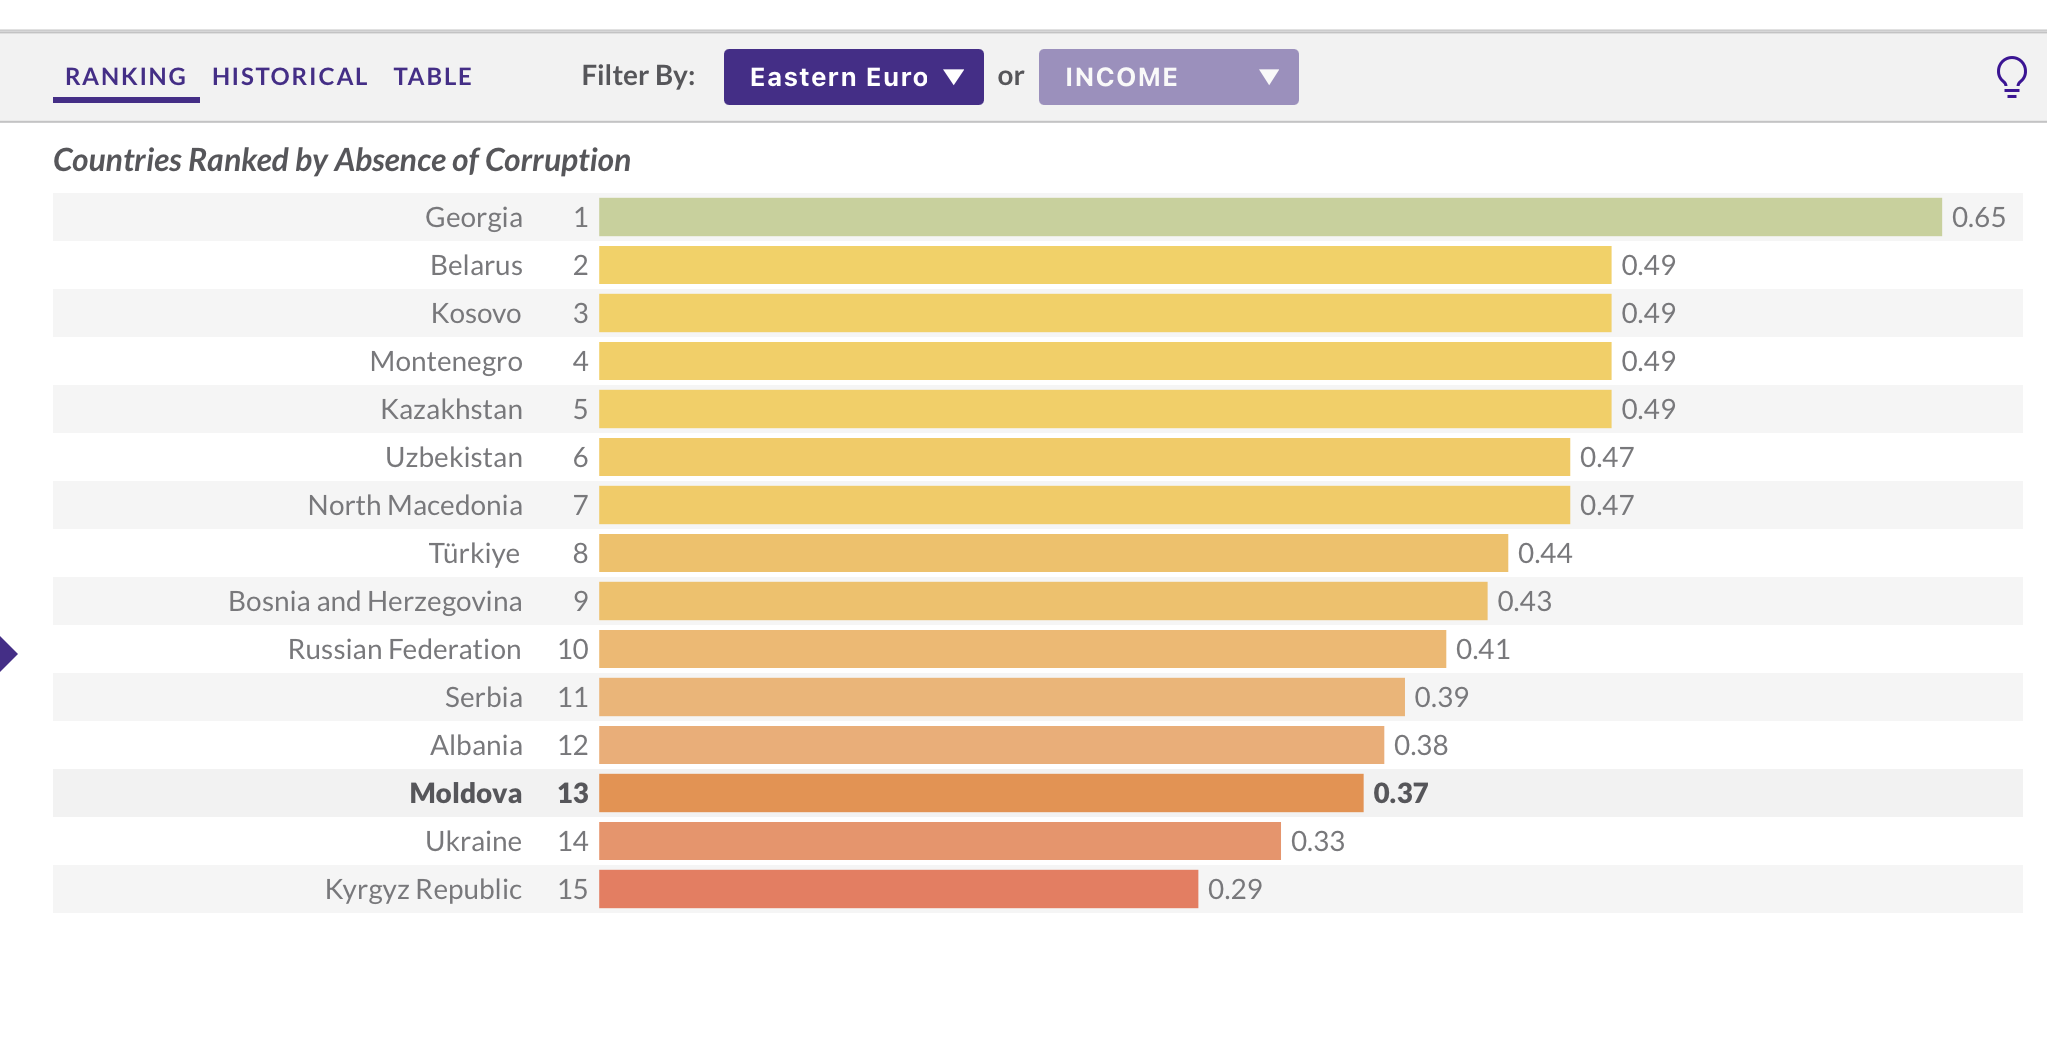This screenshot has height=1044, width=2047.
Task: Select the Bosnia and Herzegovina label
Action: [x=375, y=601]
